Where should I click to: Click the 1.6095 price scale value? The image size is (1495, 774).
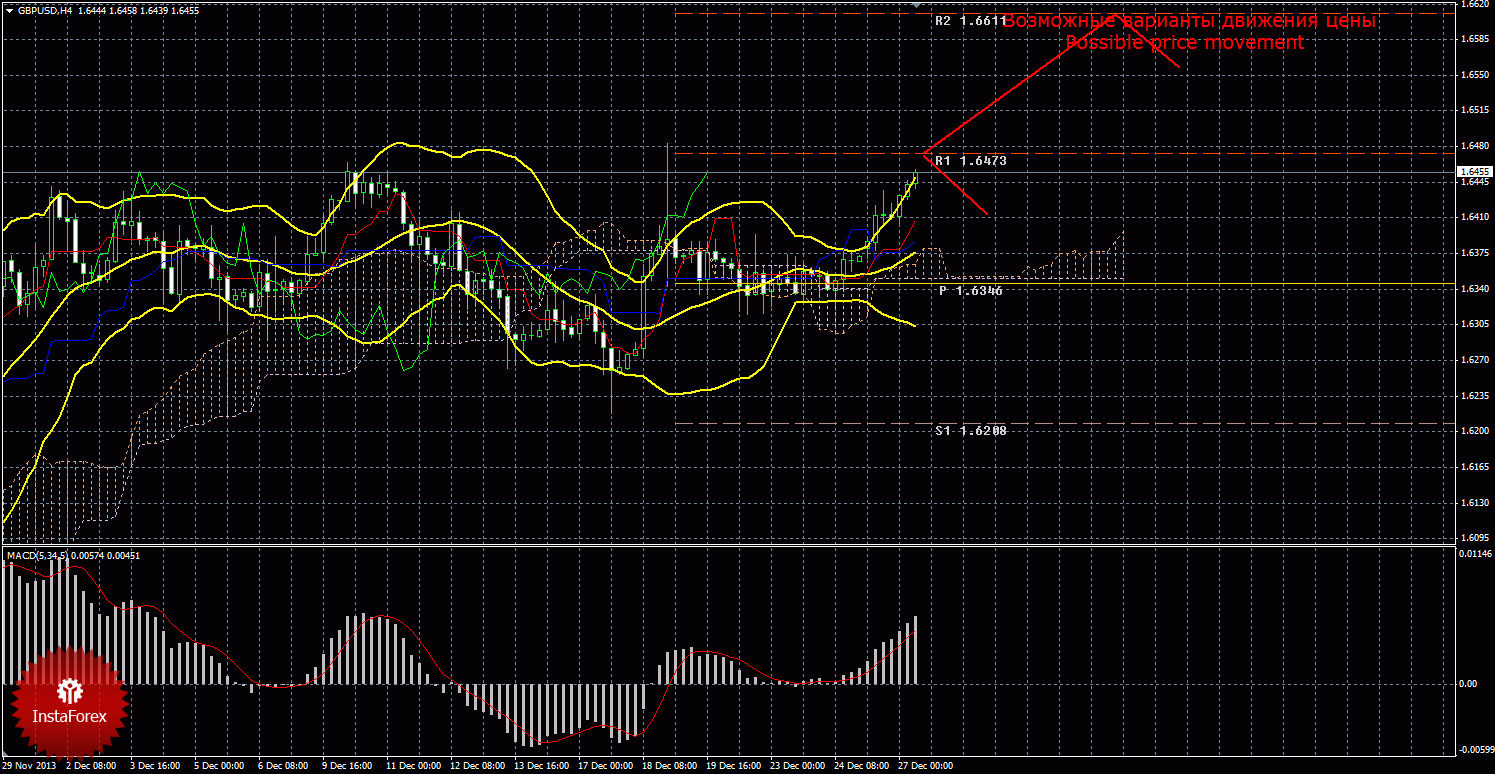1474,538
